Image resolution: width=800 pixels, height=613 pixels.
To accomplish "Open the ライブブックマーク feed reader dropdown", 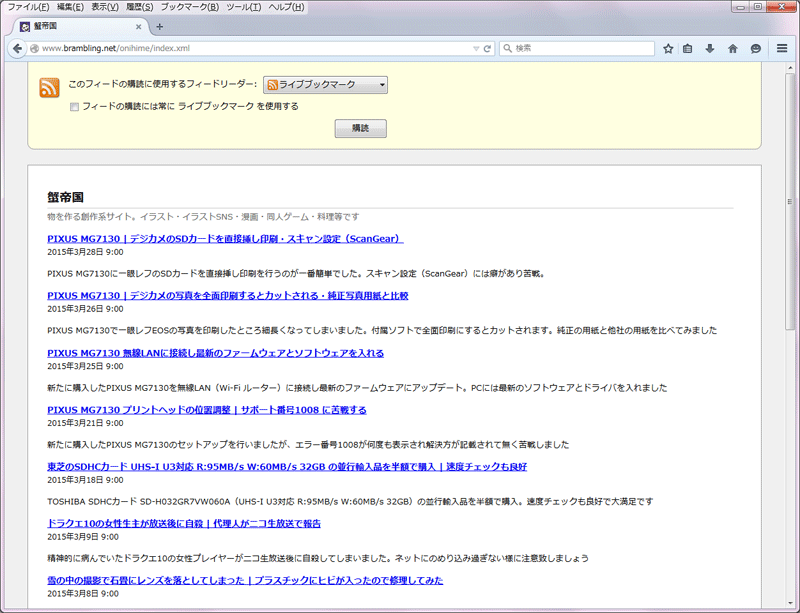I will point(325,85).
